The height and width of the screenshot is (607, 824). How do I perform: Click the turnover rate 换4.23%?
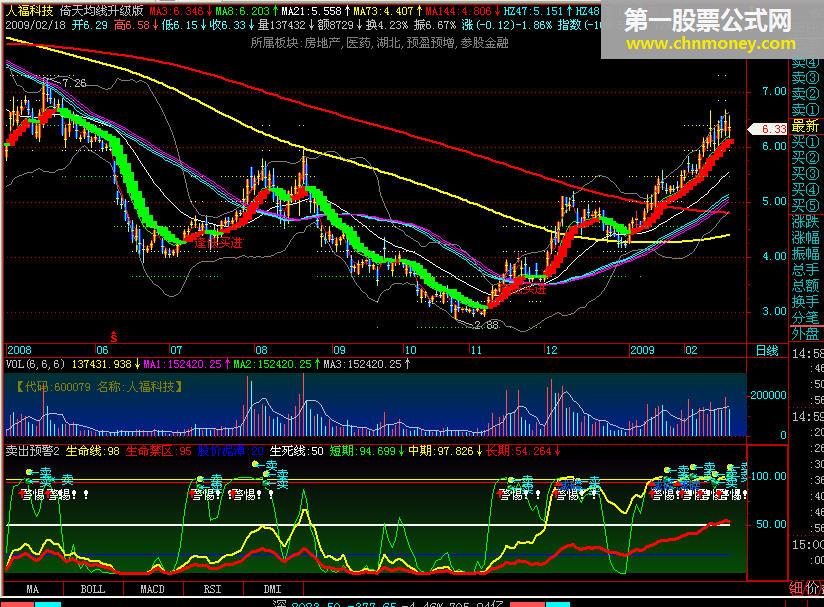[x=387, y=25]
